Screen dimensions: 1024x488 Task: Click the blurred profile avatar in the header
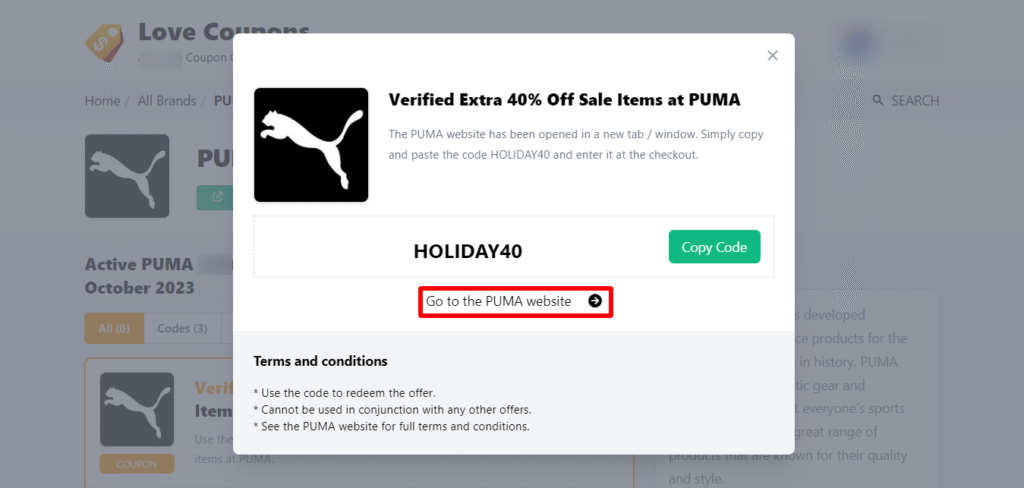click(x=858, y=44)
